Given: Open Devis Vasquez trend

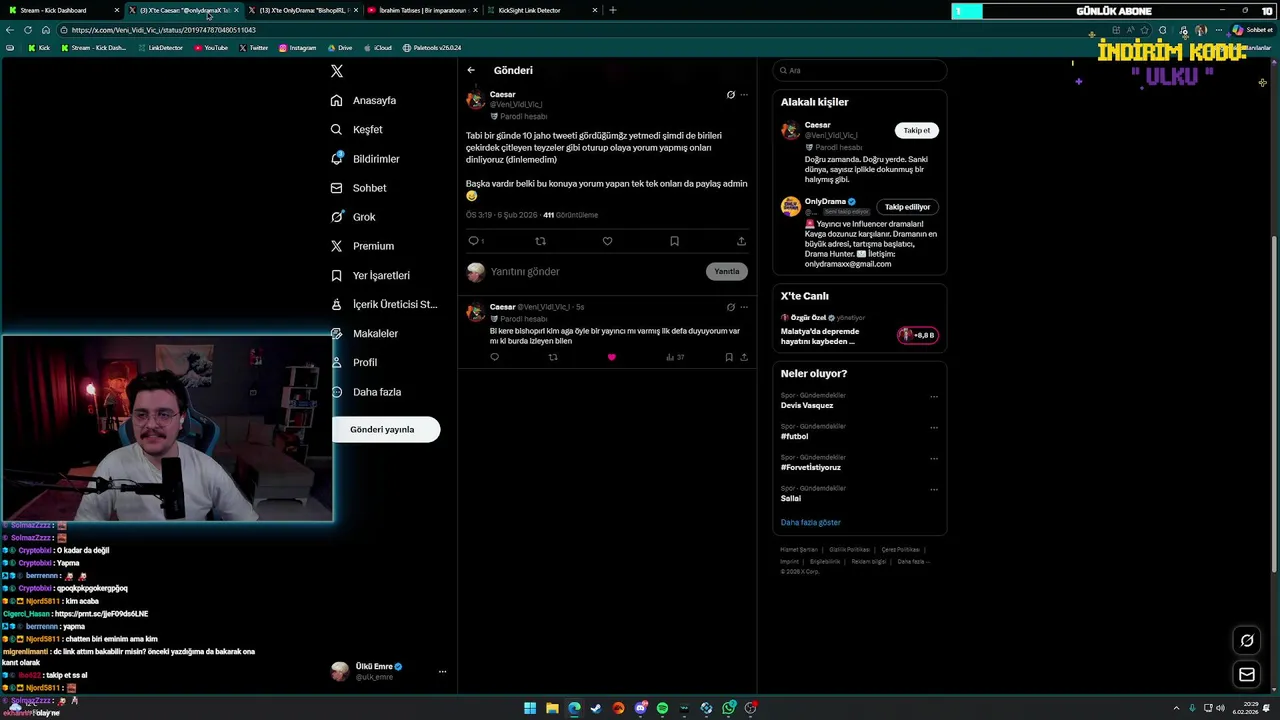Looking at the screenshot, I should 807,405.
